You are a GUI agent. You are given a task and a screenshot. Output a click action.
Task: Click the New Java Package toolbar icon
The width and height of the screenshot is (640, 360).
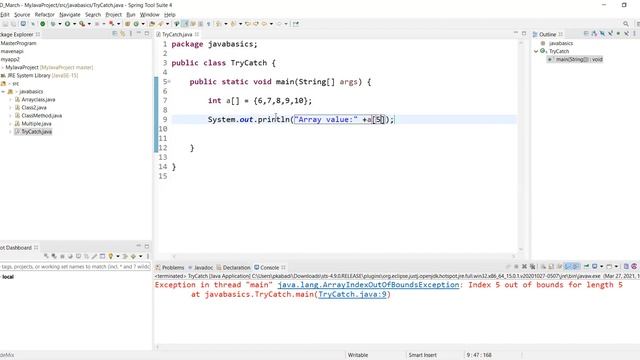click(x=128, y=24)
